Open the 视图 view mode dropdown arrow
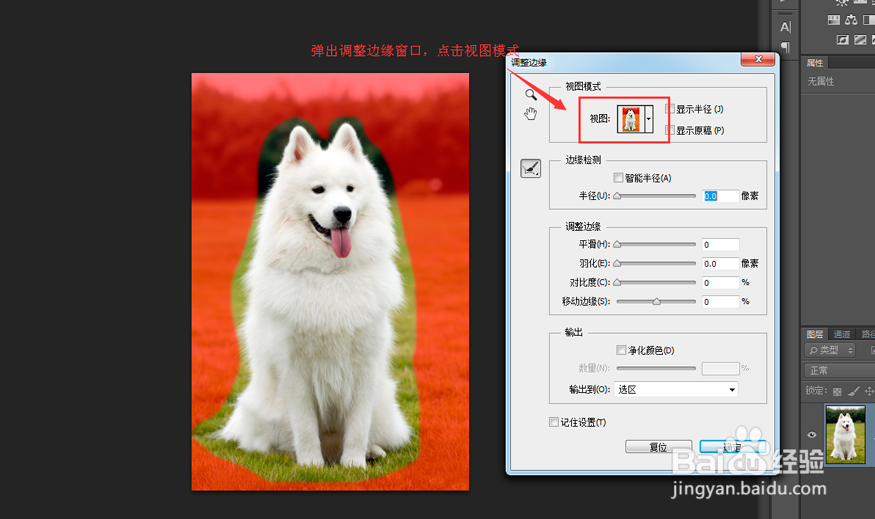 (648, 119)
